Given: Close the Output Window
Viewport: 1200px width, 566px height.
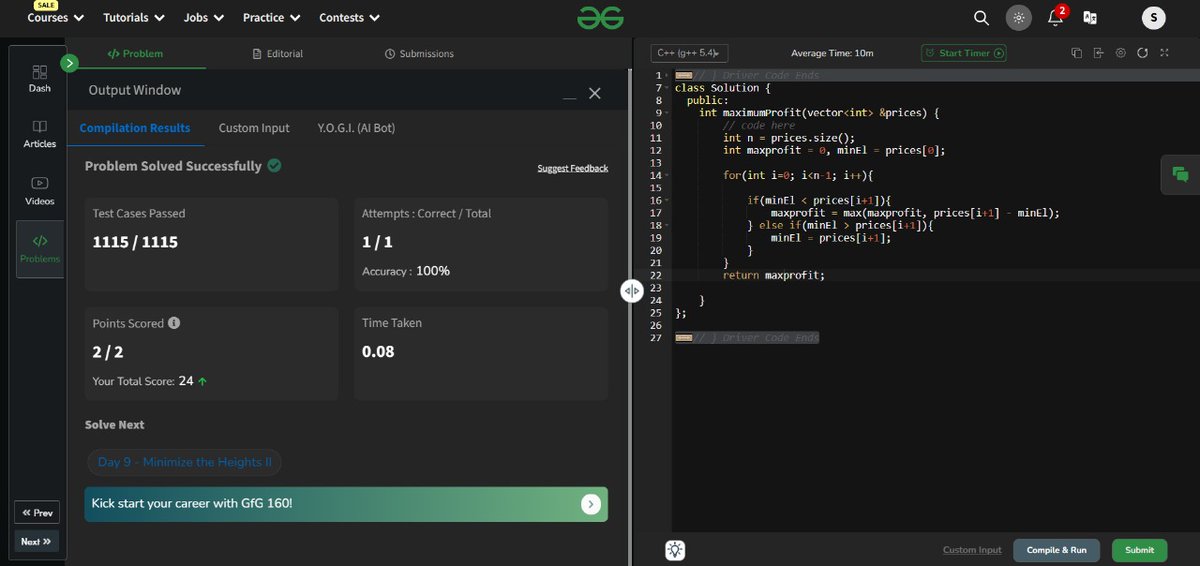Looking at the screenshot, I should pyautogui.click(x=594, y=93).
